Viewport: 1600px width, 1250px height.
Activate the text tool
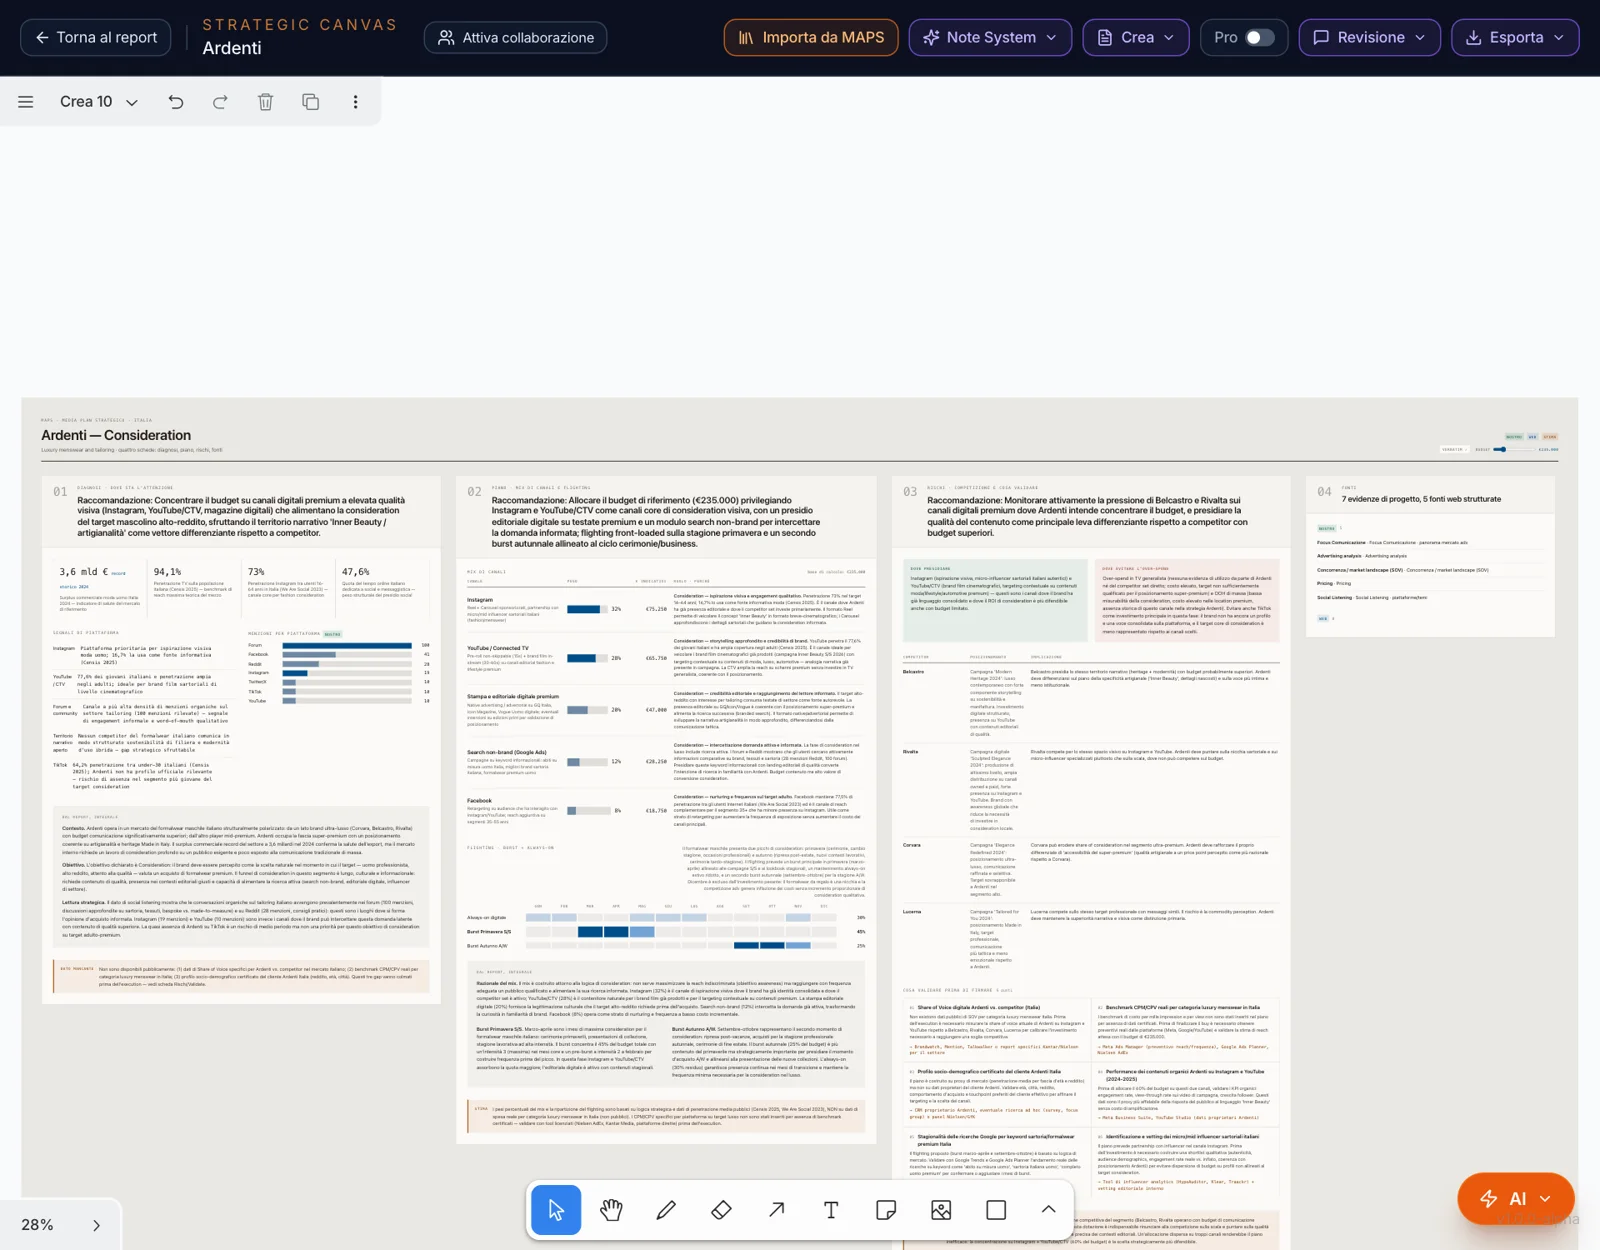831,1210
